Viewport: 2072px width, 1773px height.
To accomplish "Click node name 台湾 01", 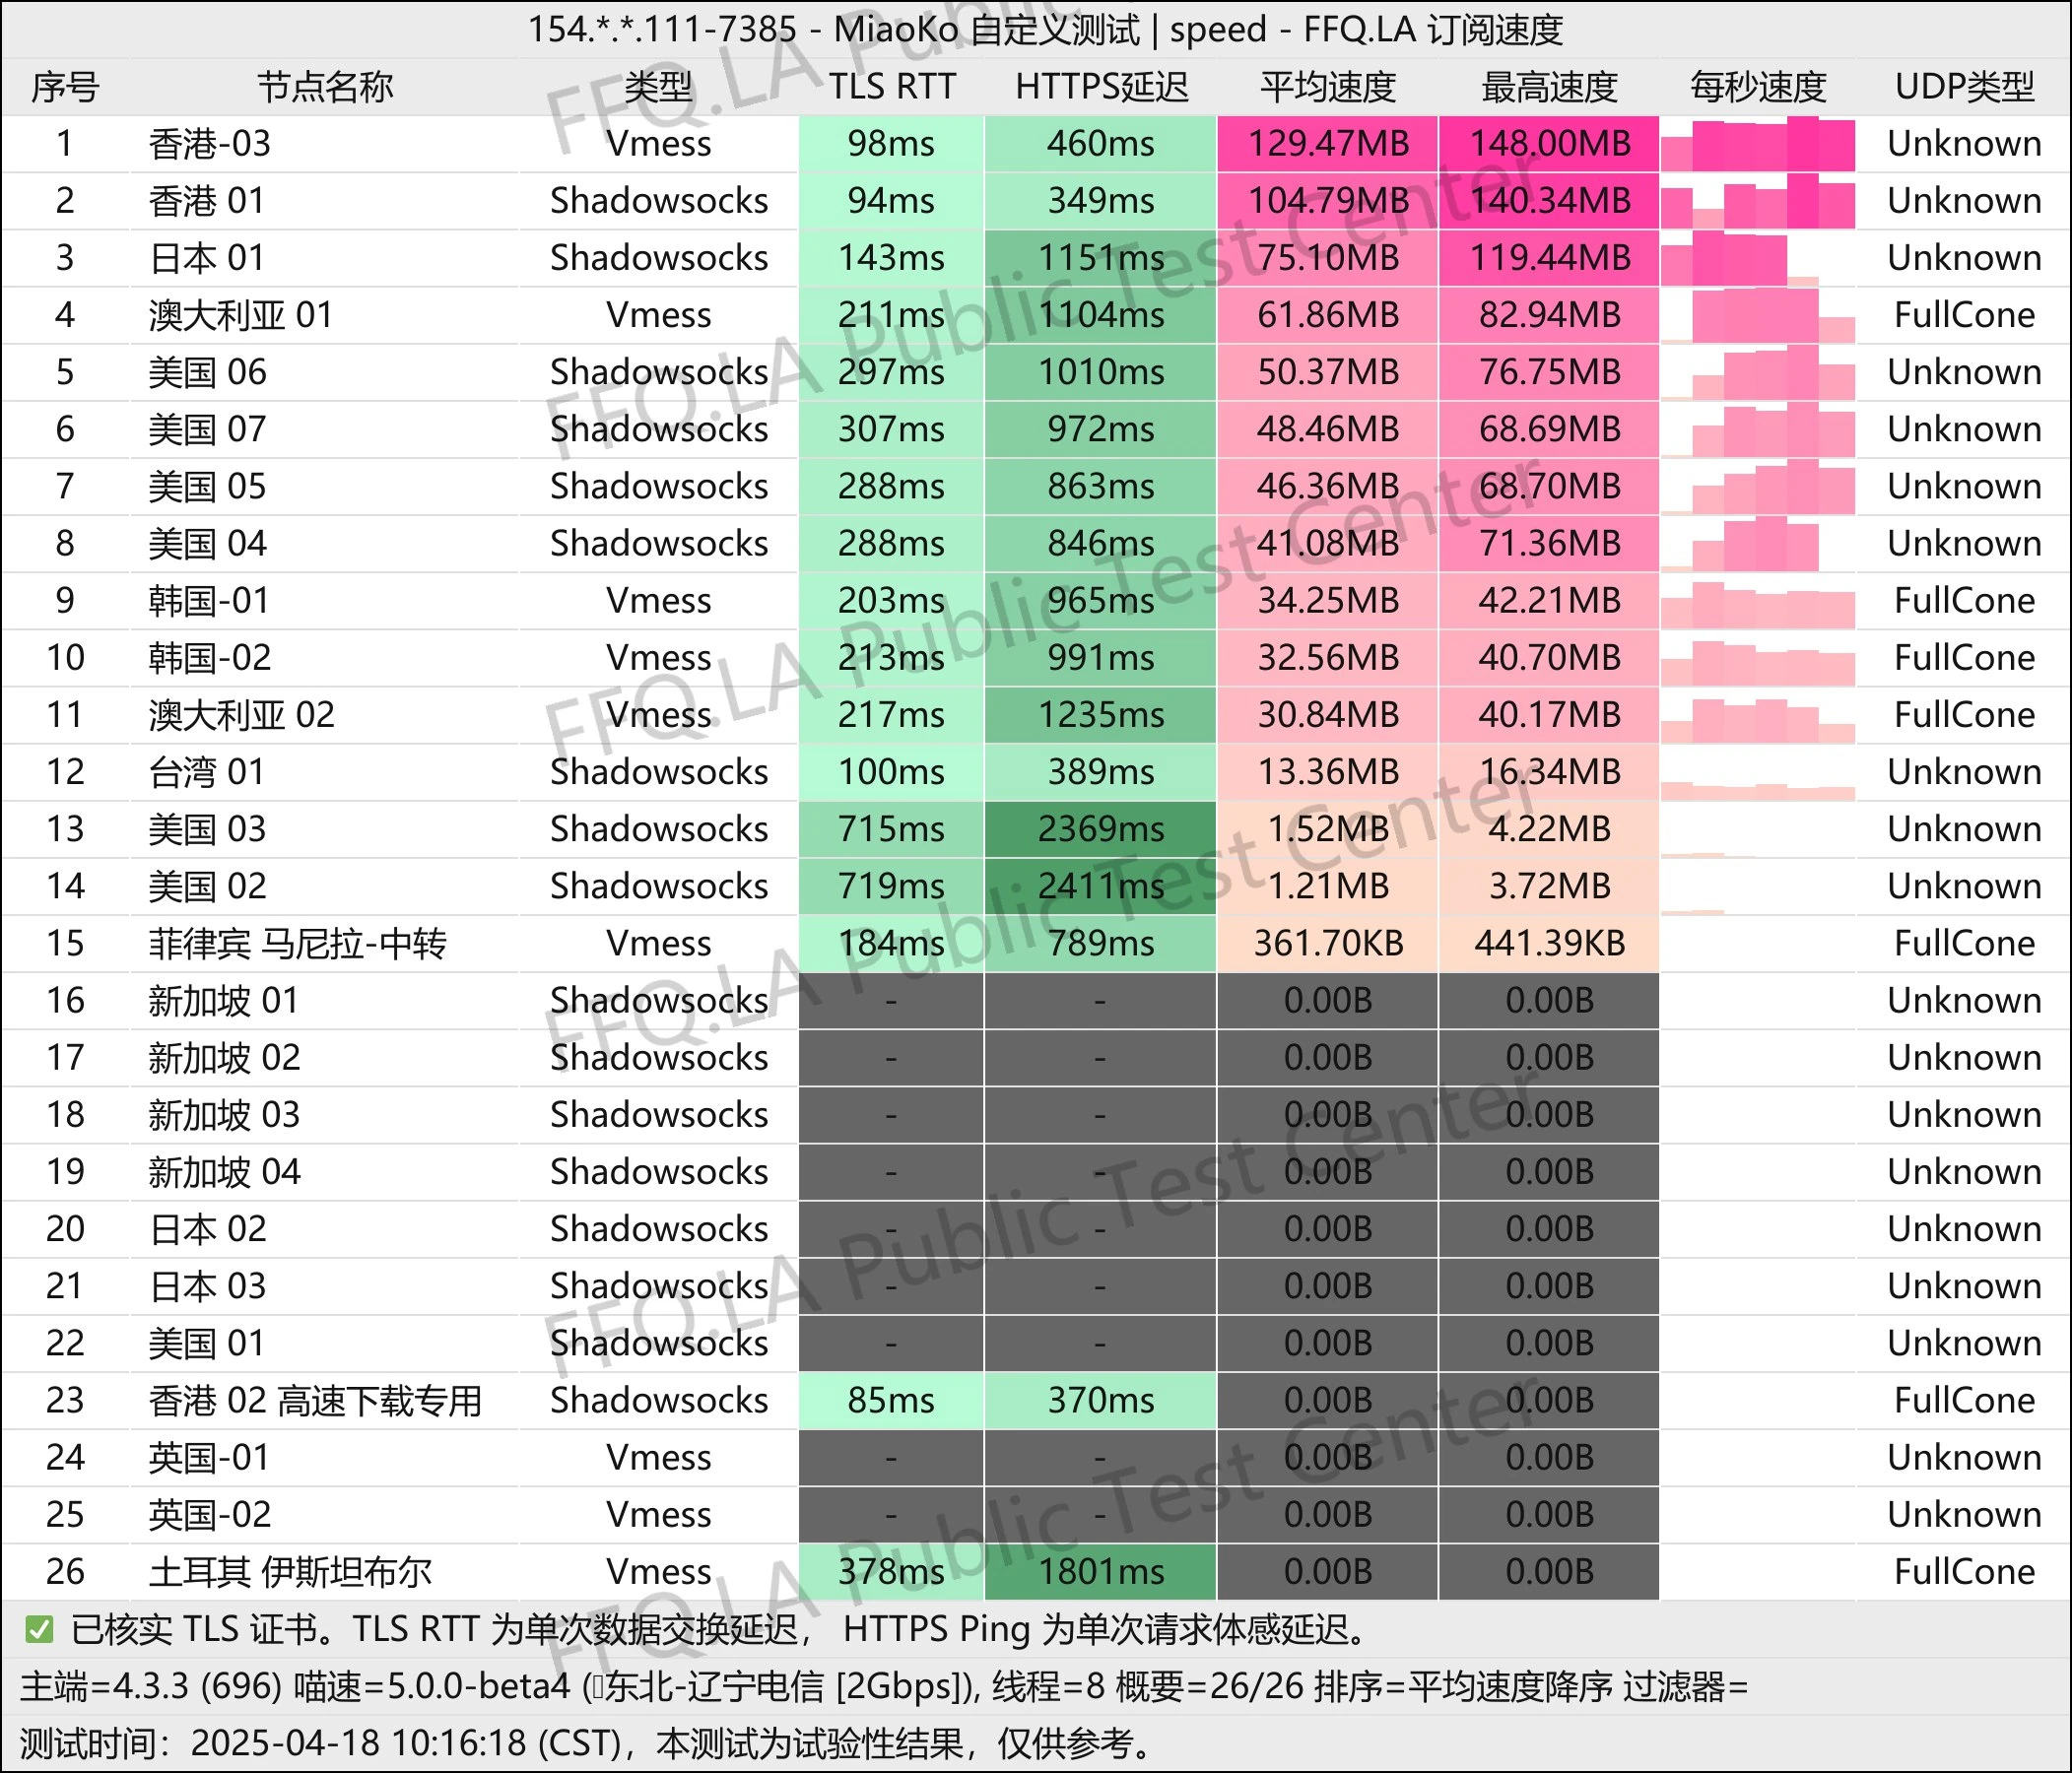I will 207,772.
